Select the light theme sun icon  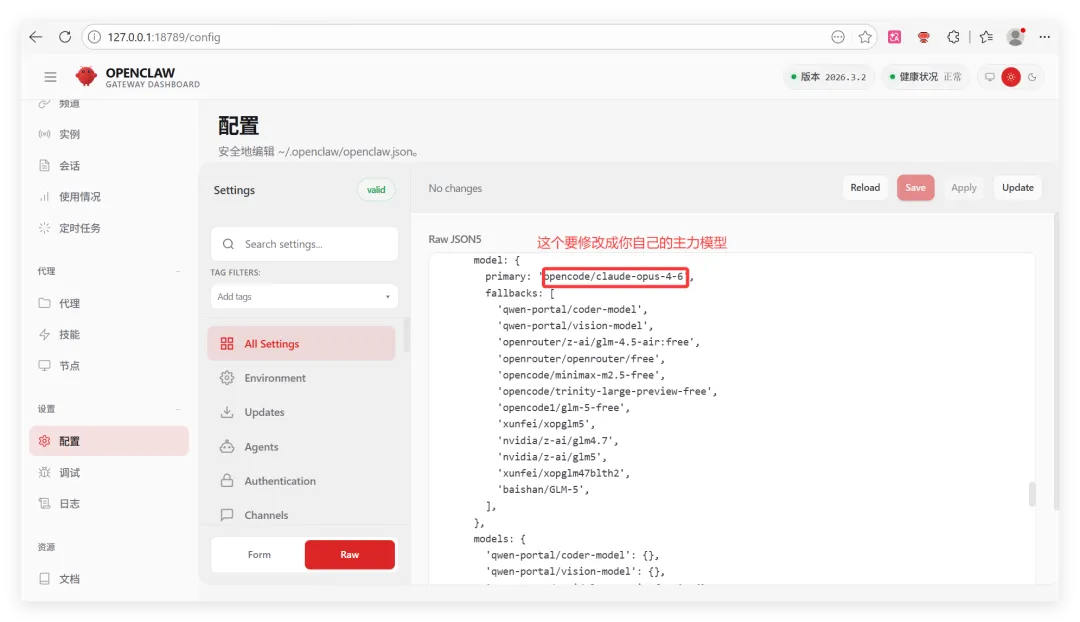pyautogui.click(x=1011, y=77)
